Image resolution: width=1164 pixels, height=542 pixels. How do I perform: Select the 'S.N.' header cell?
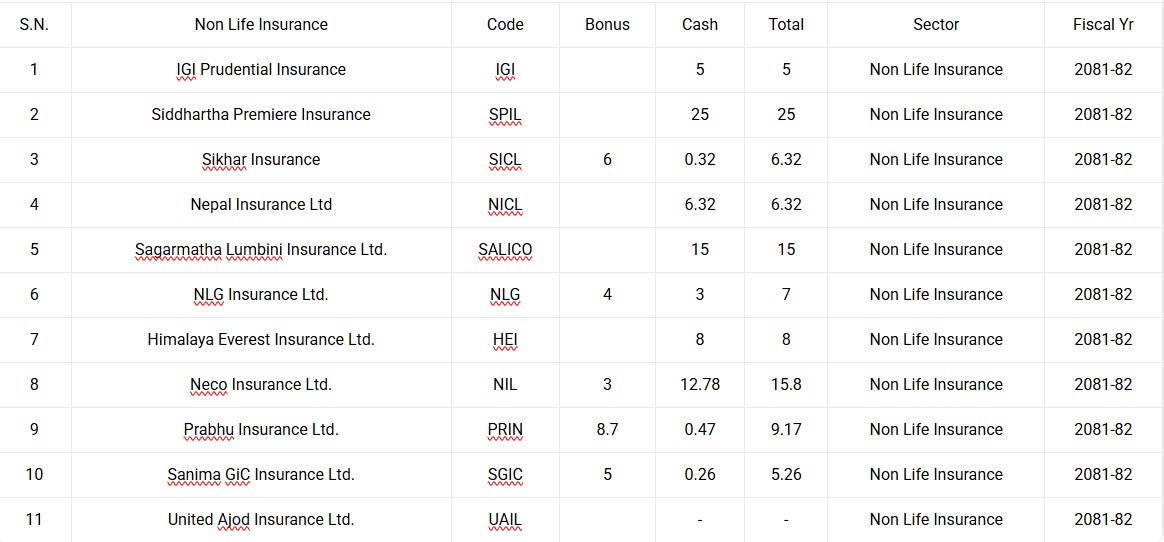tap(34, 24)
